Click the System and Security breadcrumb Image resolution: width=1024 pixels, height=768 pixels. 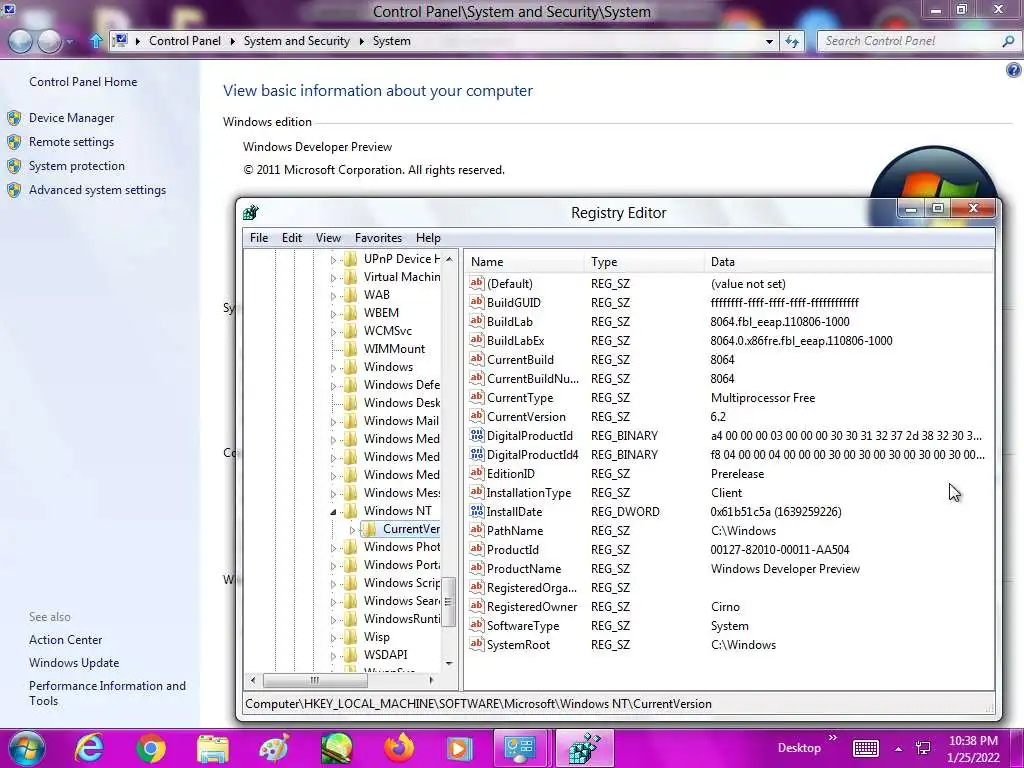[296, 40]
